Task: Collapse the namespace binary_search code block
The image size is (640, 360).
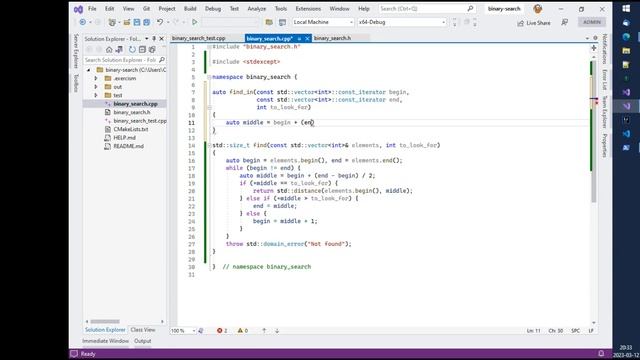Action: tap(209, 77)
